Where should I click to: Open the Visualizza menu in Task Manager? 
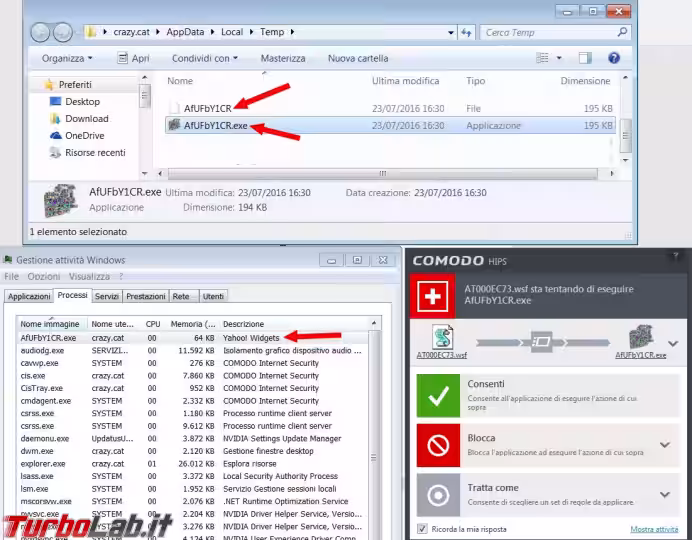(x=90, y=276)
